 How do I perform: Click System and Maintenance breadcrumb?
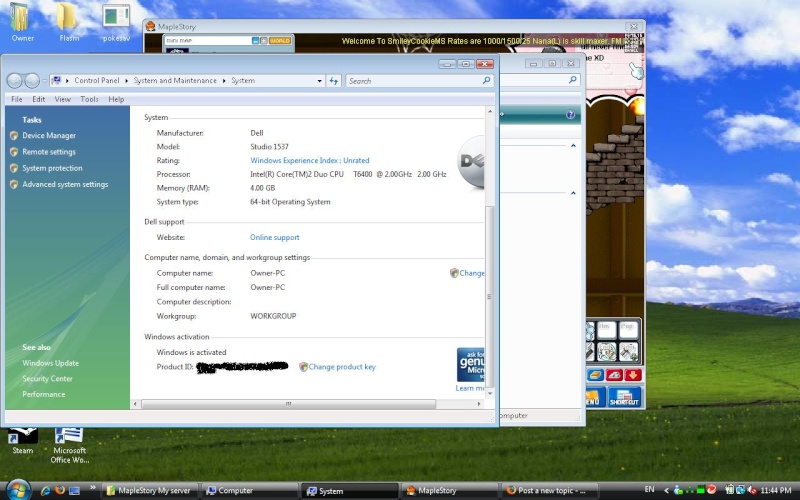click(175, 81)
